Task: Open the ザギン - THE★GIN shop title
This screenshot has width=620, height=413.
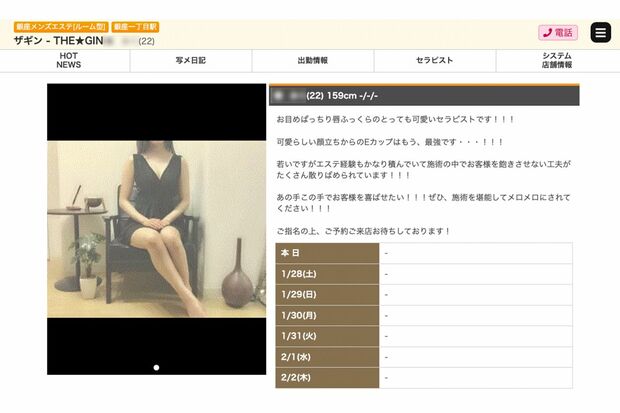Action: click(60, 40)
